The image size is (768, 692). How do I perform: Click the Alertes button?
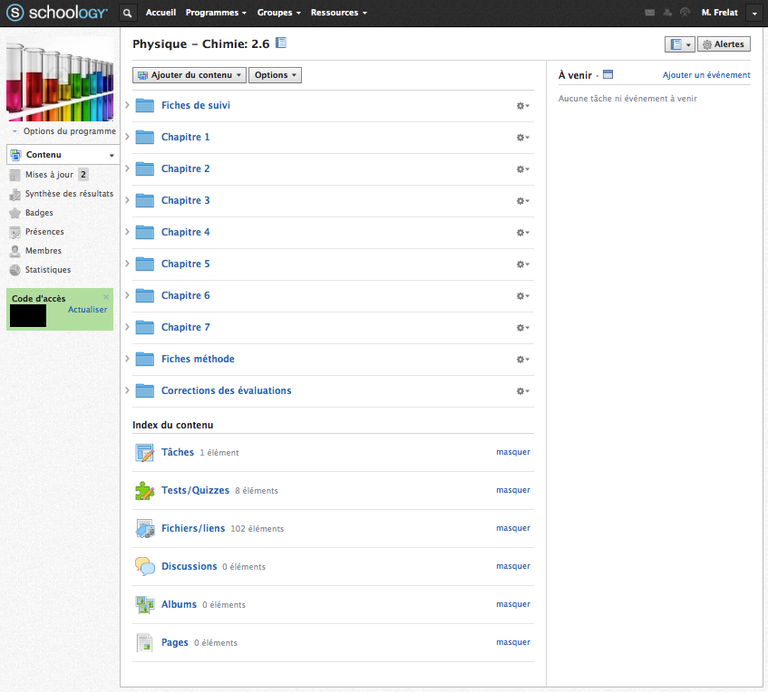point(723,45)
